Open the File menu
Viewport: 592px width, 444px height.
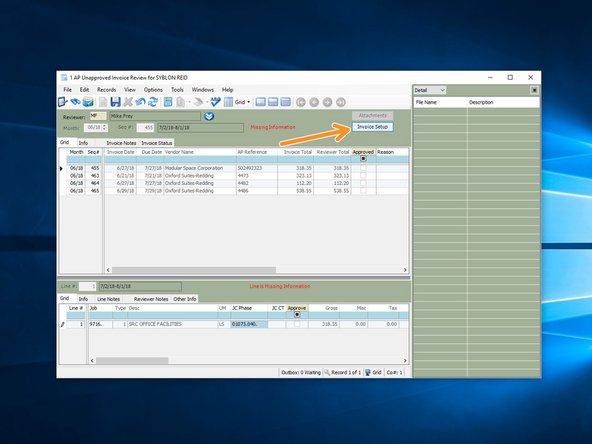point(68,89)
